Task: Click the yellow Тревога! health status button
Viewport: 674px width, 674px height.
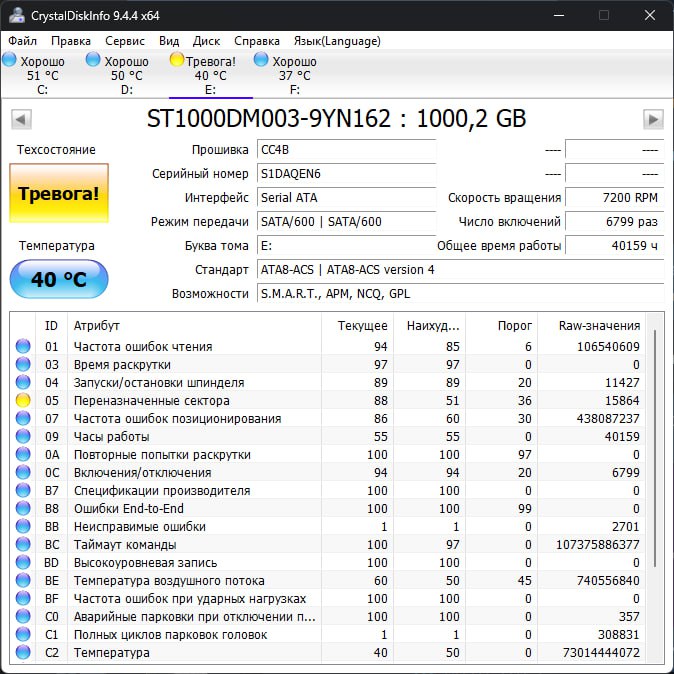Action: (59, 193)
